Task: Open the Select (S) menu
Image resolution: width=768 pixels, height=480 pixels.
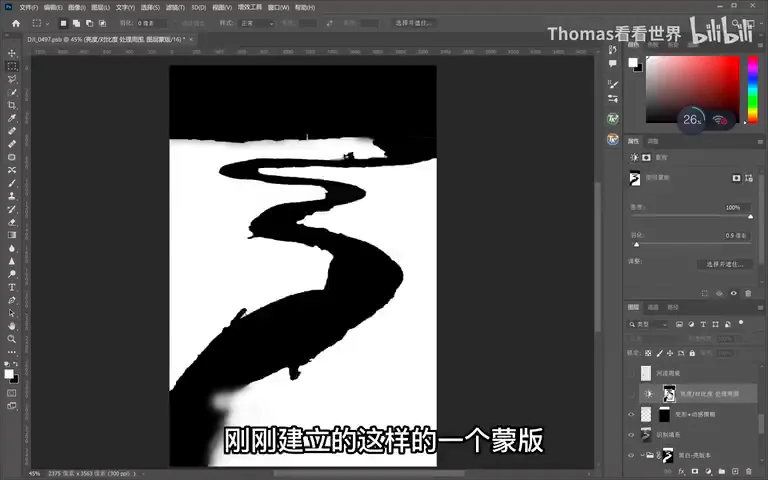Action: (x=150, y=7)
